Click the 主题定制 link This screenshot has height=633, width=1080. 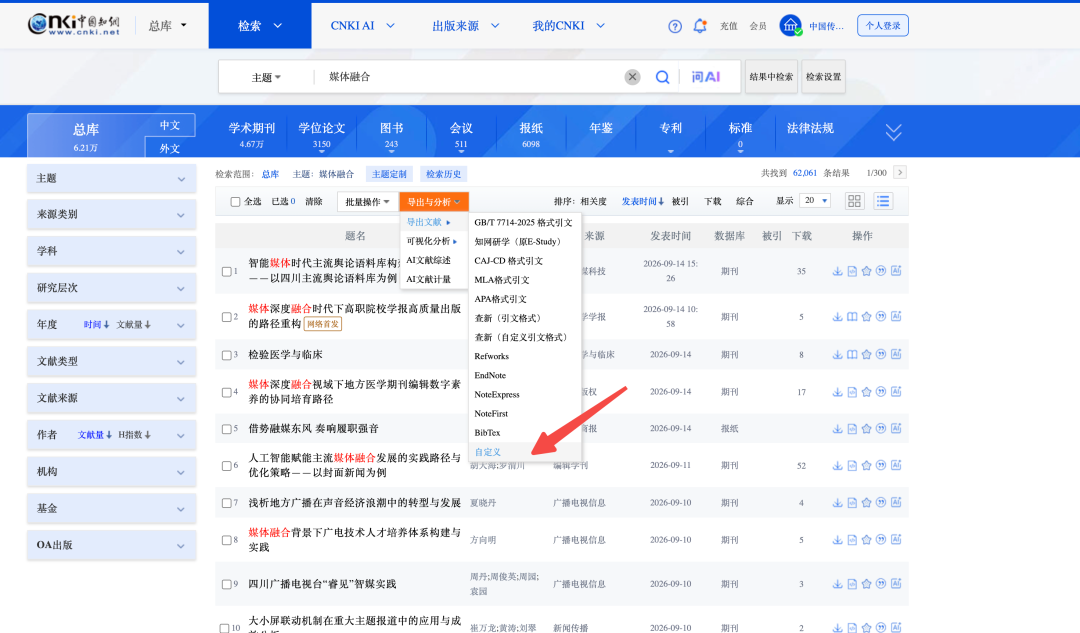[x=389, y=174]
